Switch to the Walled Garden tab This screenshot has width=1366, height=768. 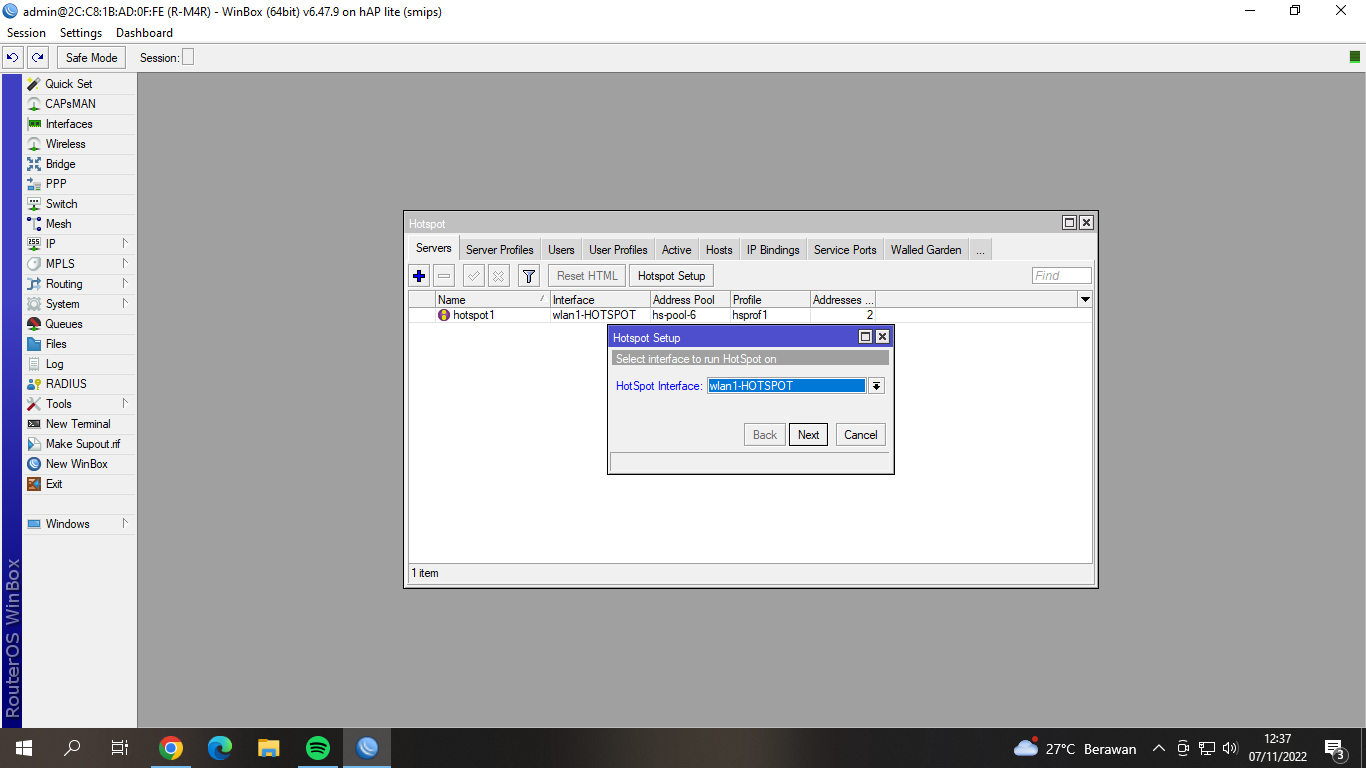[x=926, y=250]
